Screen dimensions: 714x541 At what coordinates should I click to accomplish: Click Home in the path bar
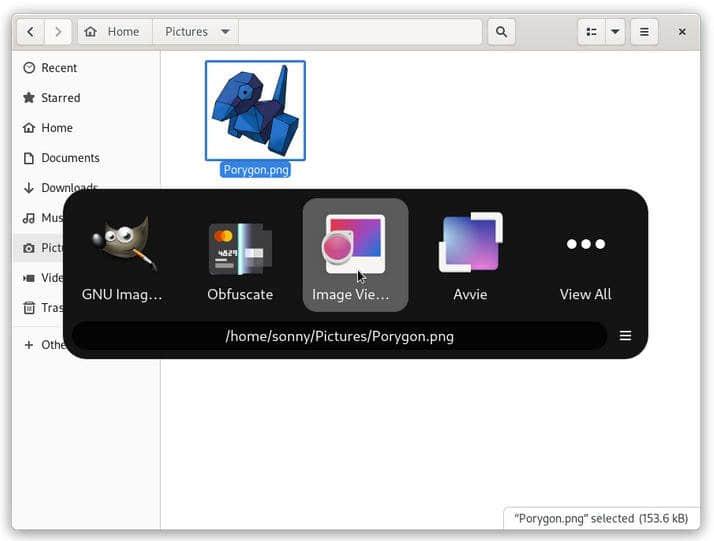coord(114,32)
